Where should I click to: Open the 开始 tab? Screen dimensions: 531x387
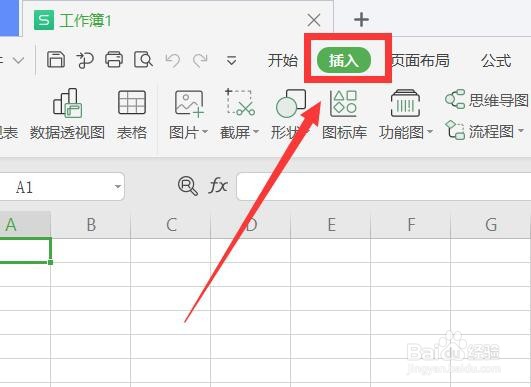click(282, 61)
